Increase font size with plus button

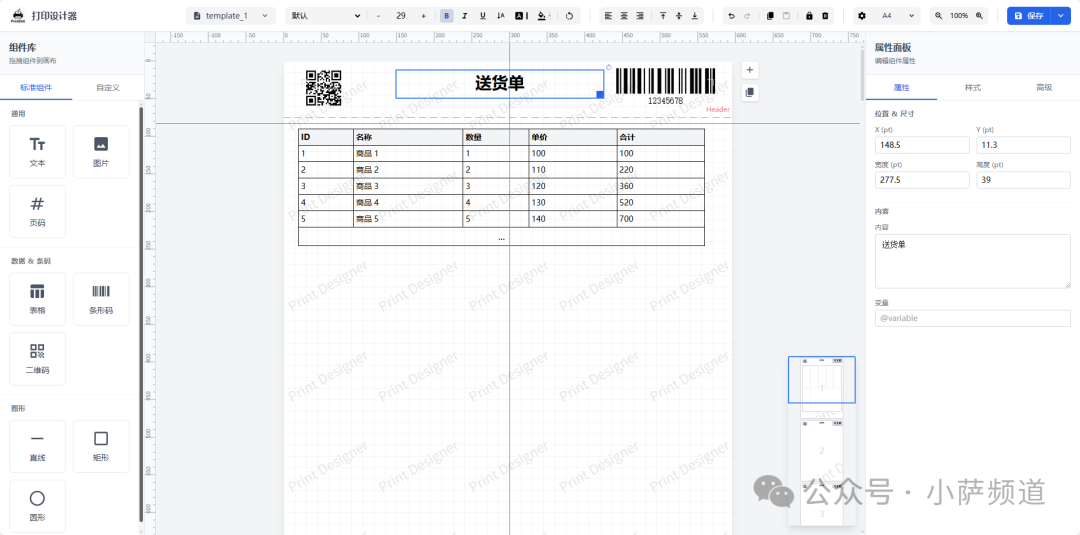pyautogui.click(x=423, y=16)
